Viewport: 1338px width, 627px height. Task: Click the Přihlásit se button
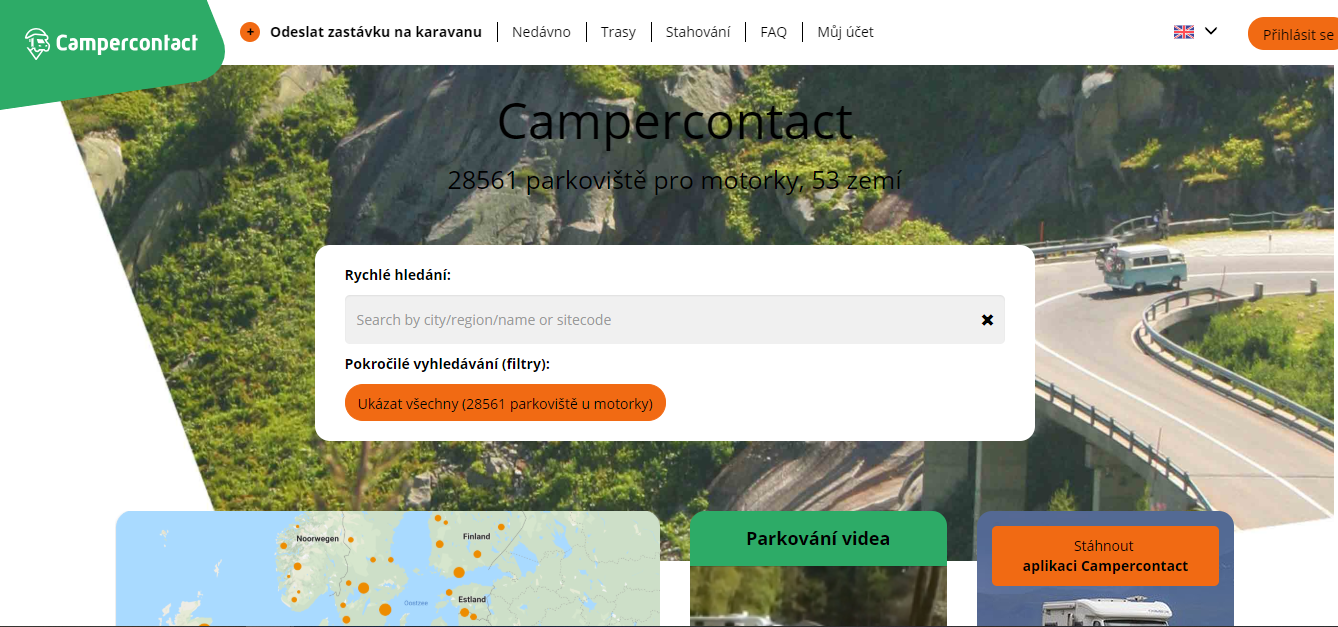[x=1293, y=34]
